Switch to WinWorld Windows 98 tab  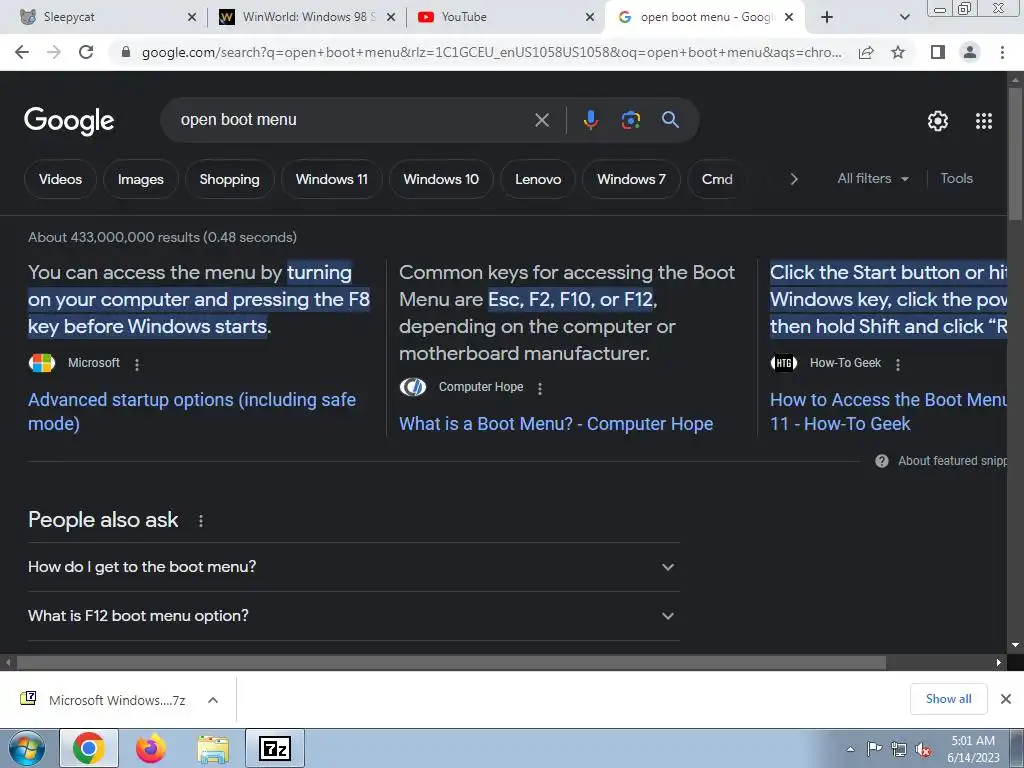[x=307, y=17]
